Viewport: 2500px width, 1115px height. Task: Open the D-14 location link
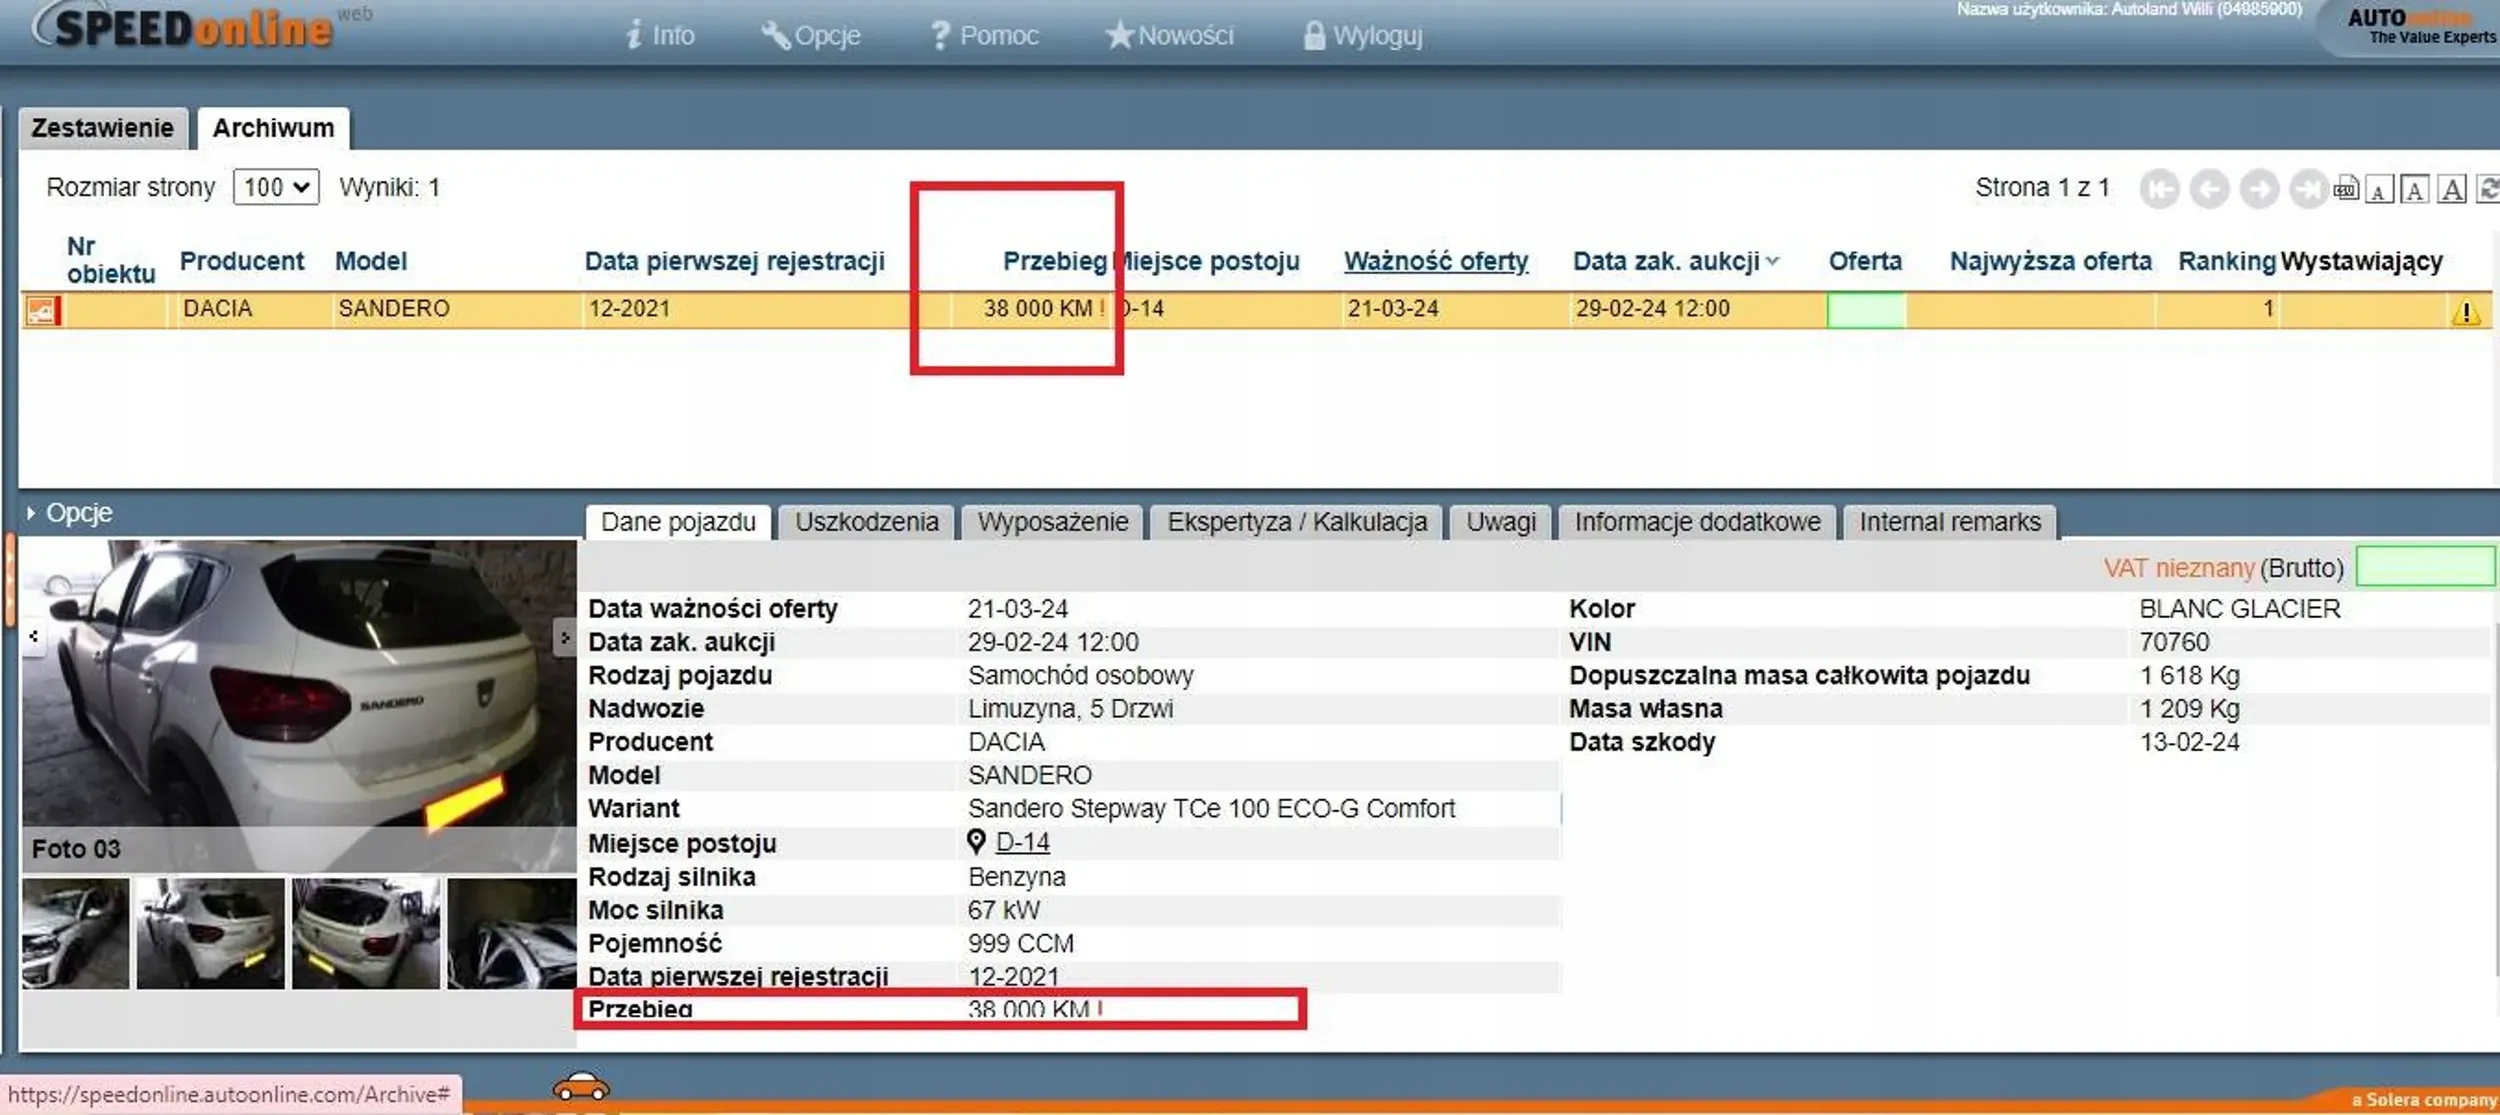point(1022,842)
